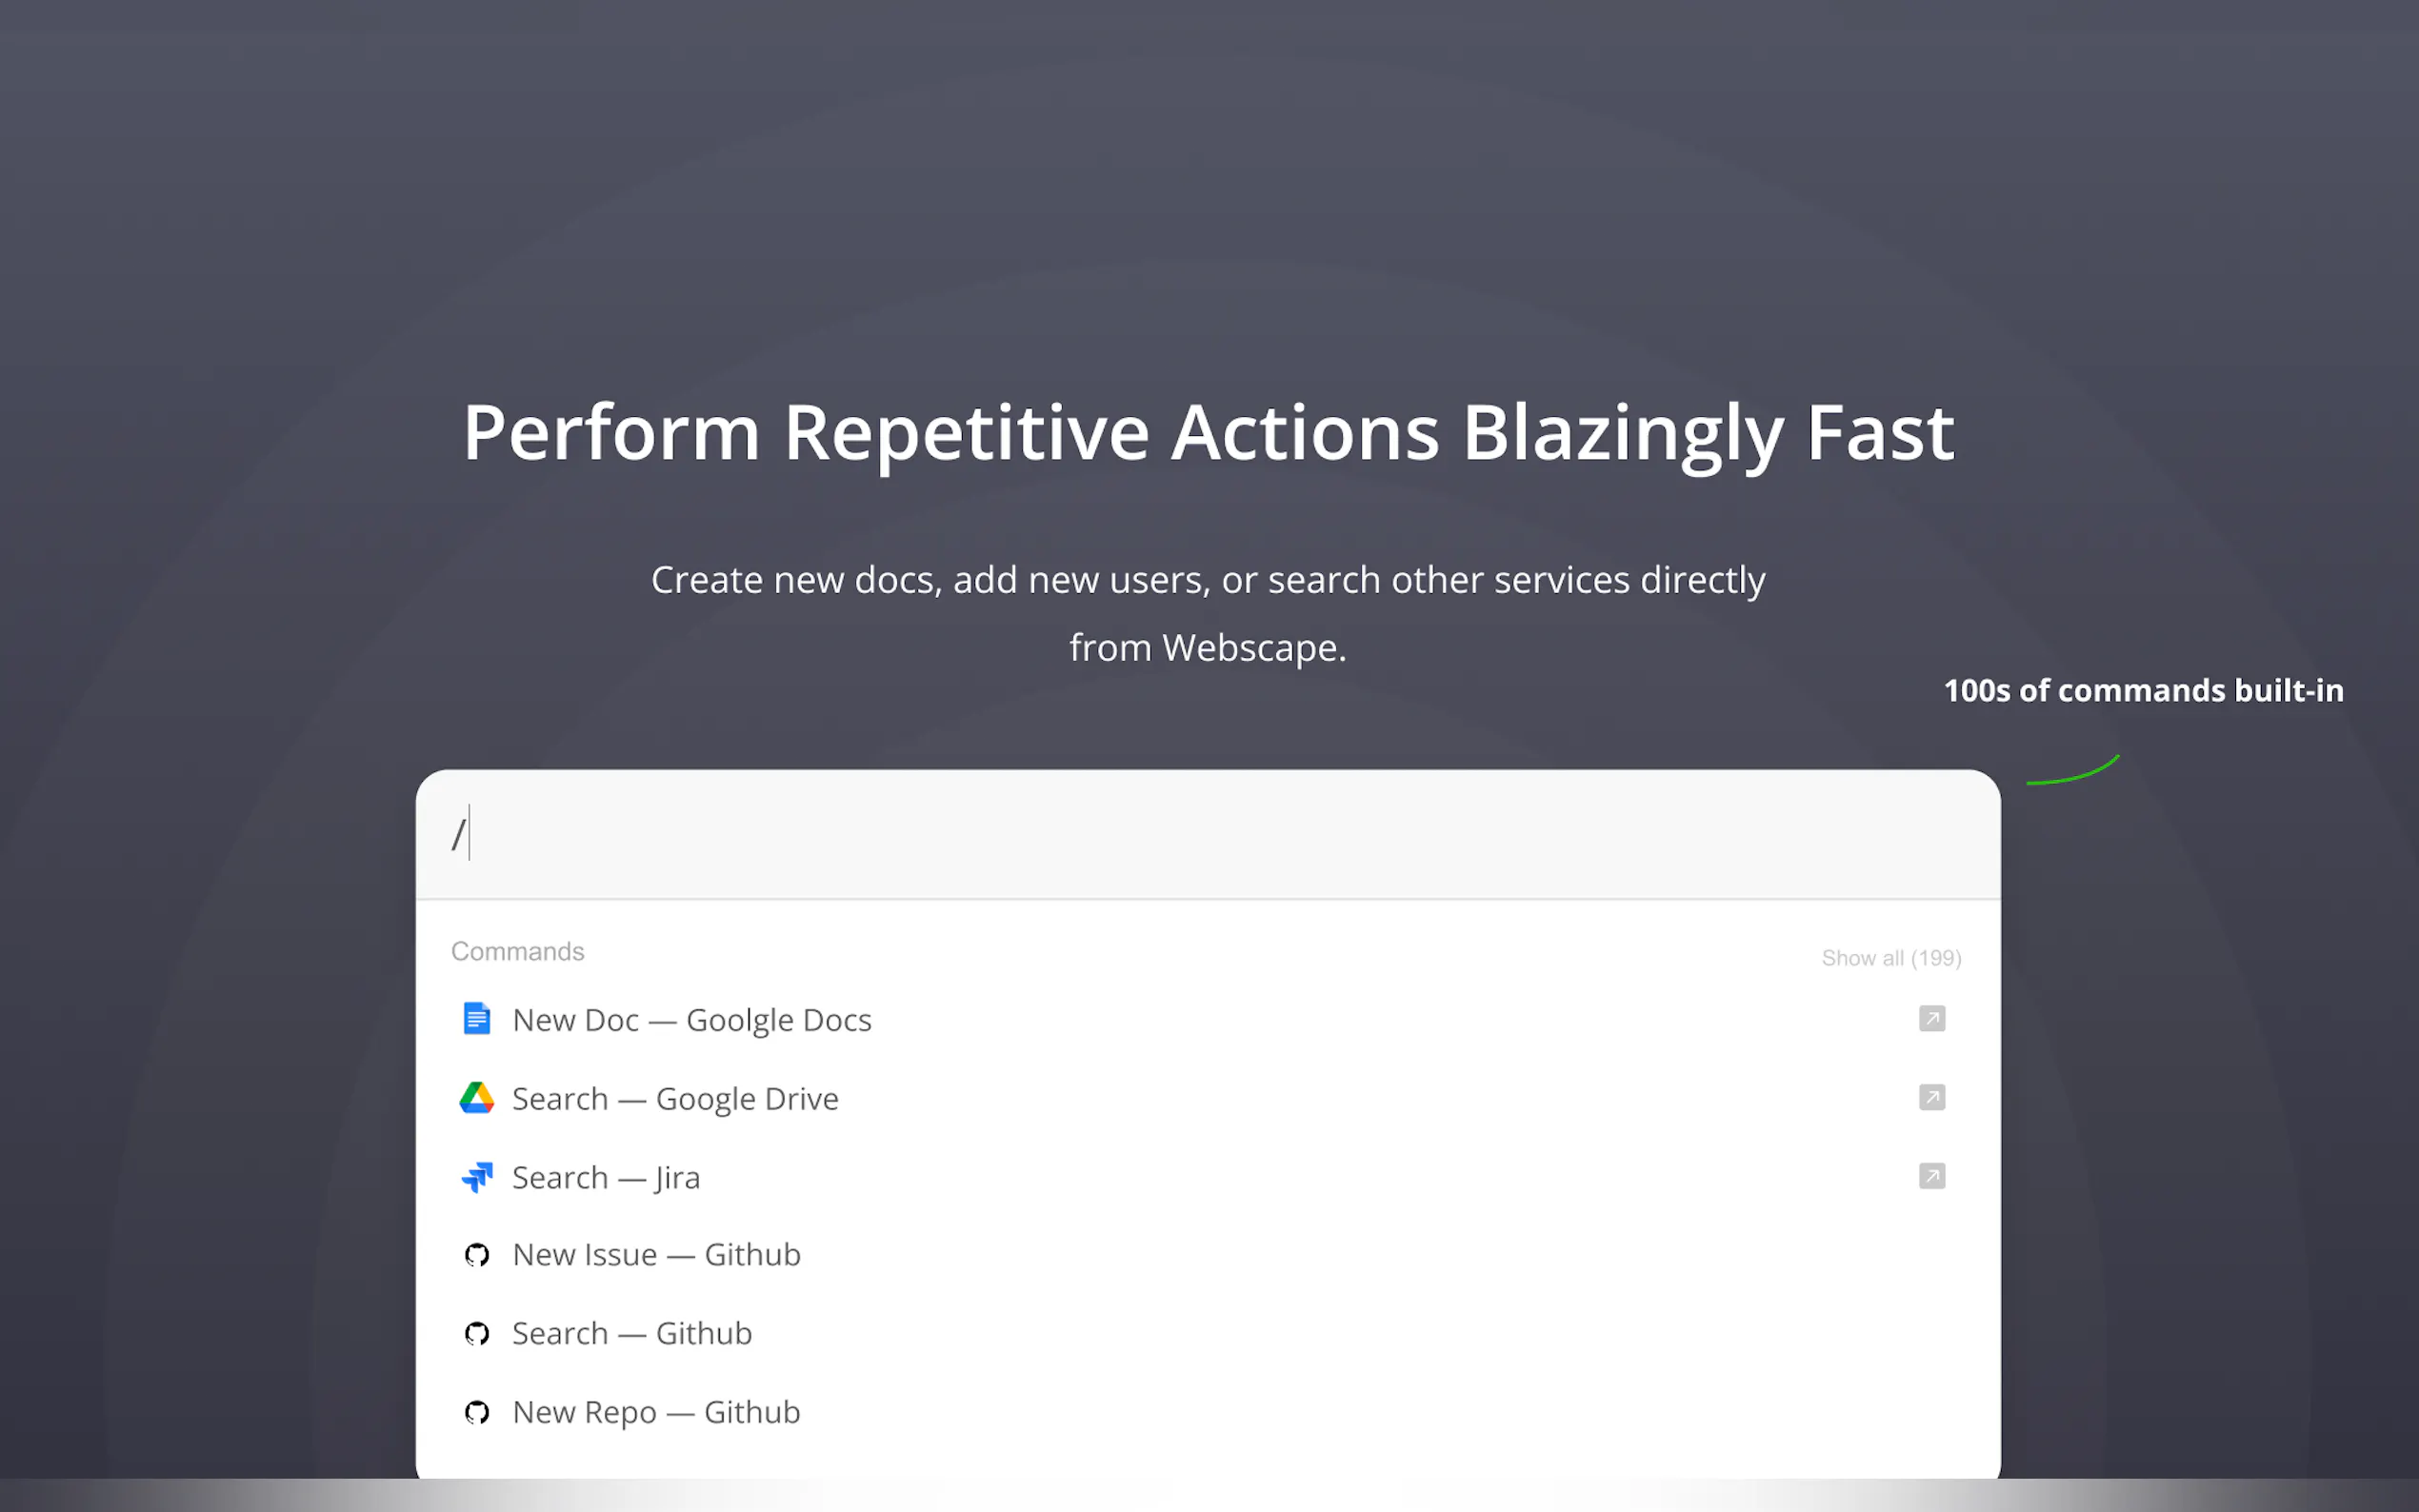
Task: Click the GitHub icon beside Search — Github
Action: click(477, 1334)
